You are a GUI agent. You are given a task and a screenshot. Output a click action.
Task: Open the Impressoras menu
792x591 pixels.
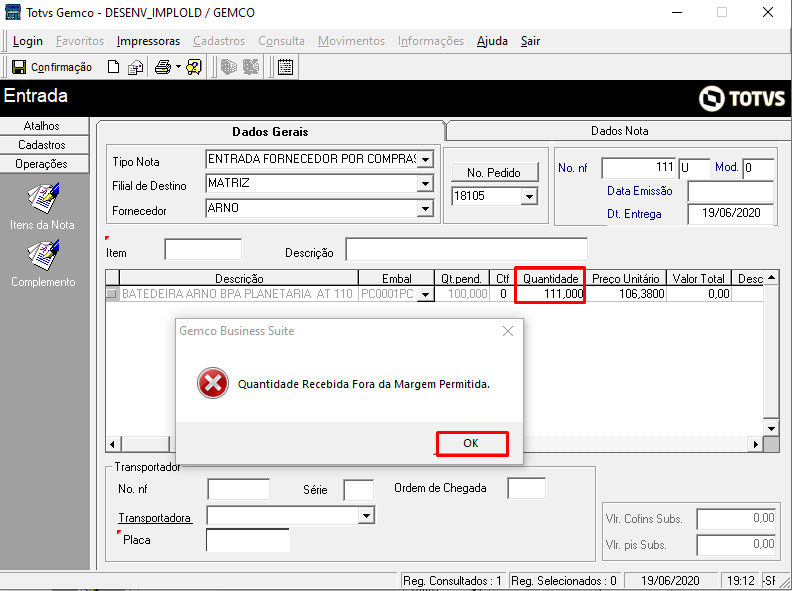pos(148,41)
